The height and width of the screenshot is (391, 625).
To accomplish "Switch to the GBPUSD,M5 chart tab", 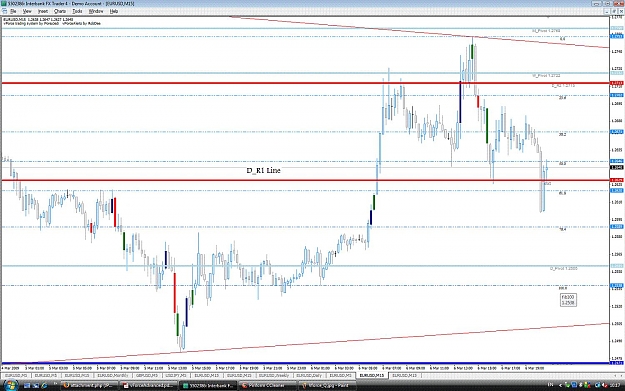I will click(x=147, y=375).
